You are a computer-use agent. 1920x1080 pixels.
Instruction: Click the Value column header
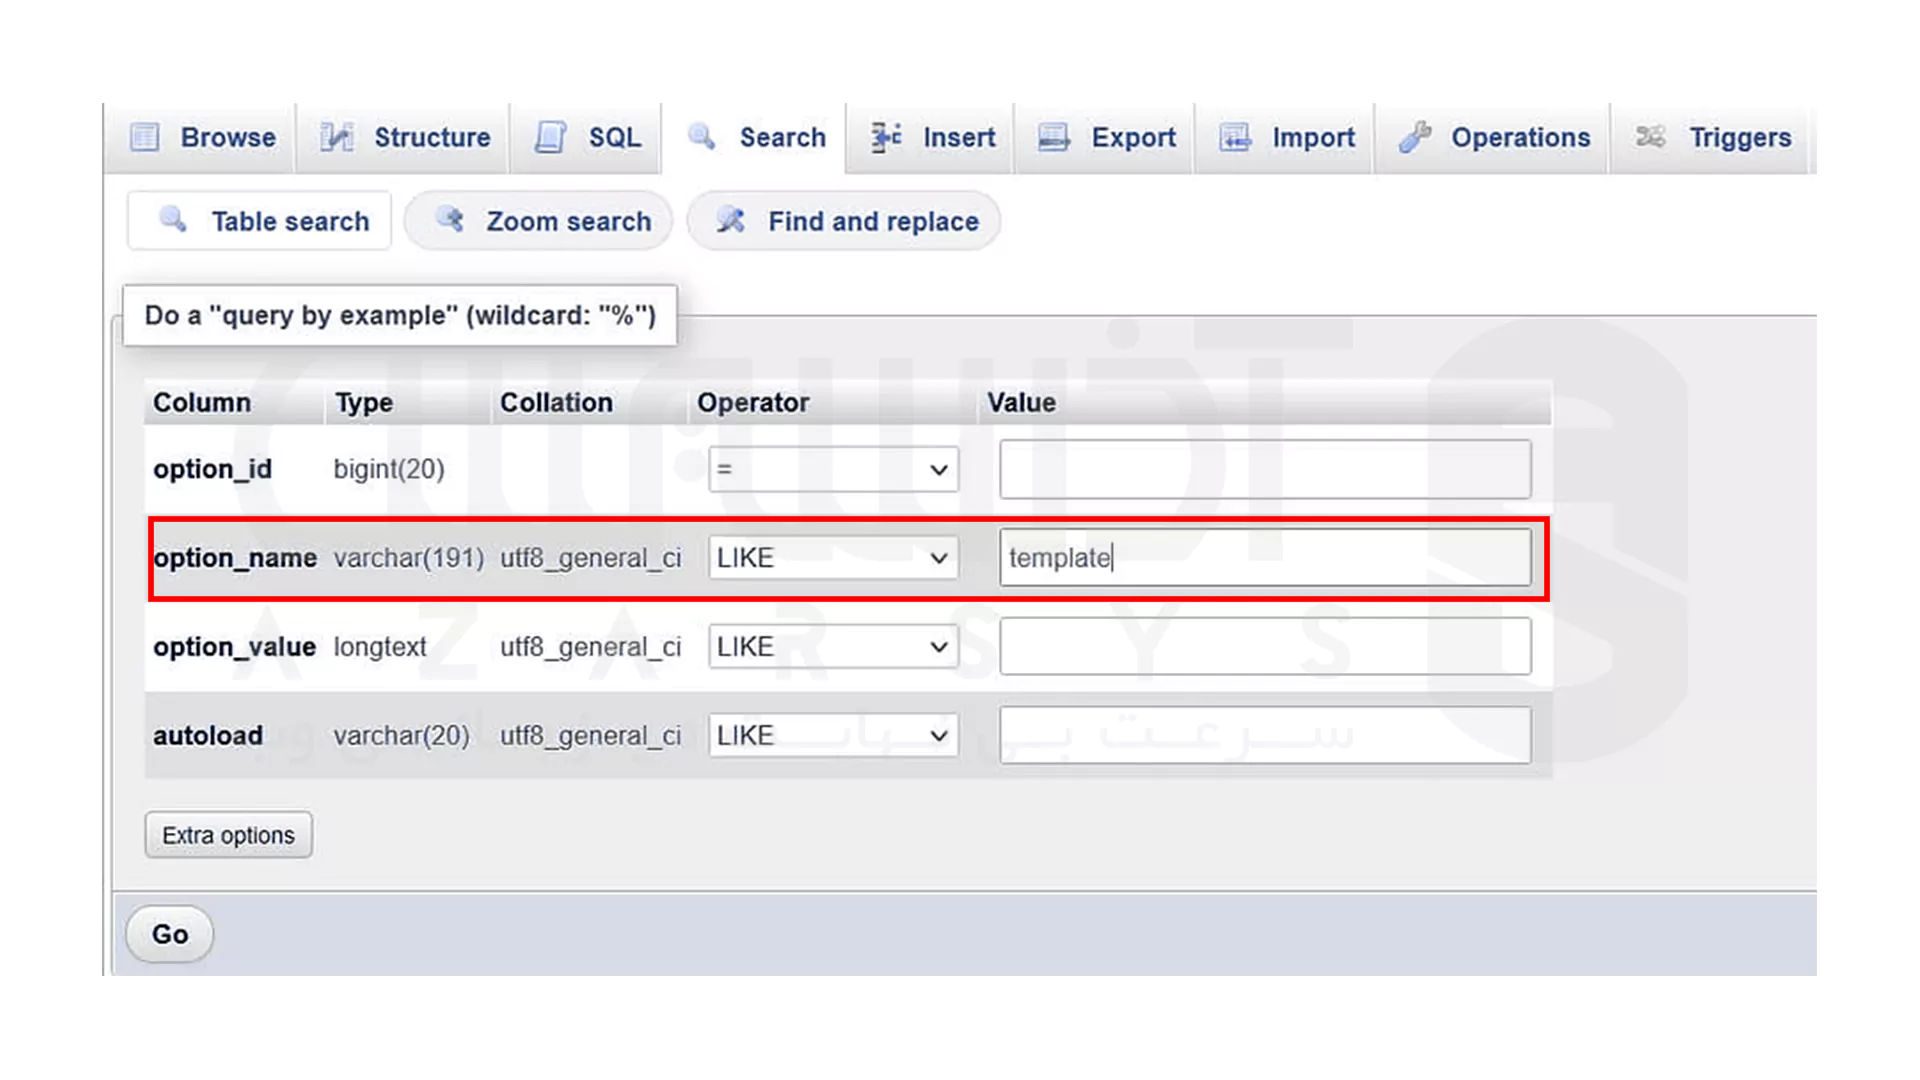pos(1021,402)
